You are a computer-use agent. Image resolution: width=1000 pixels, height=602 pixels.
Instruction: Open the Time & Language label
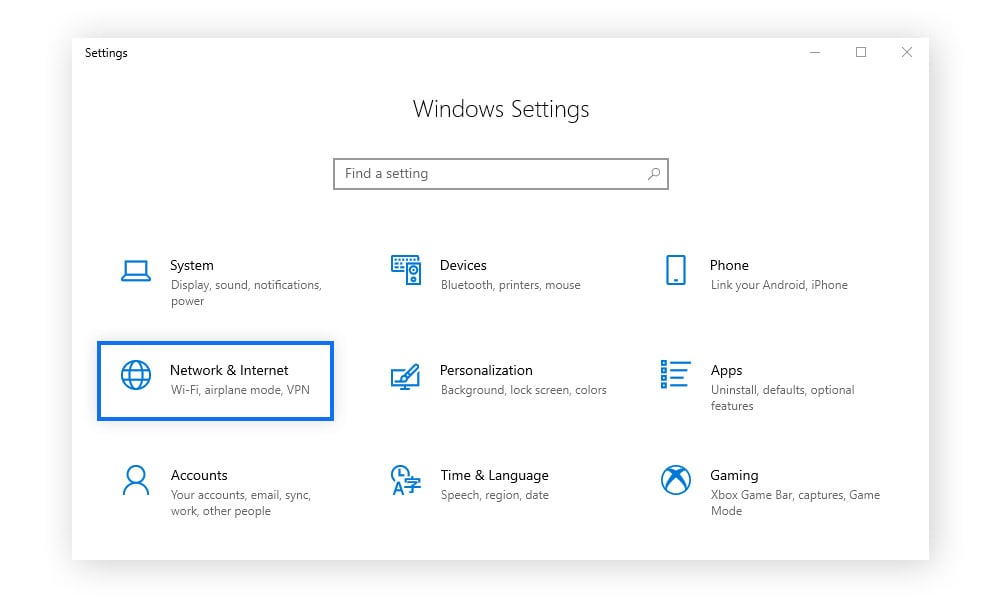(494, 476)
